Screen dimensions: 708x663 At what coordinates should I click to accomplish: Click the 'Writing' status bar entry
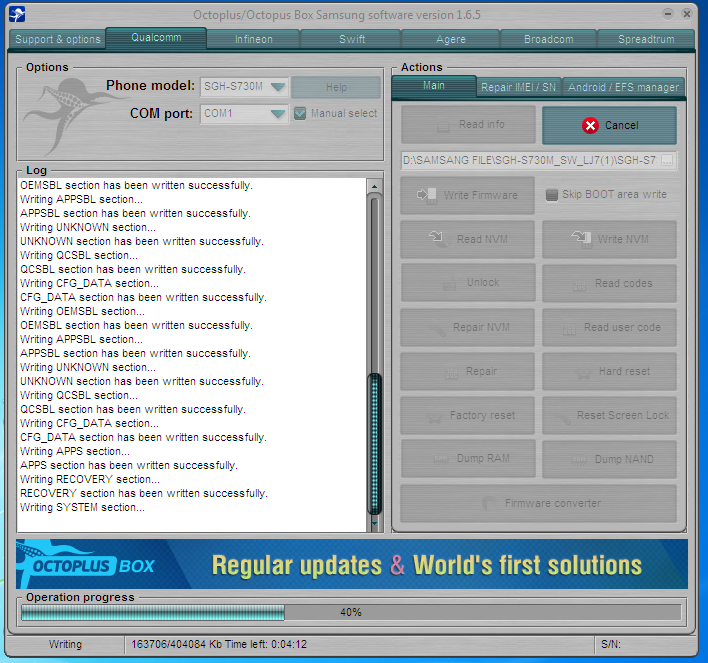click(65, 644)
